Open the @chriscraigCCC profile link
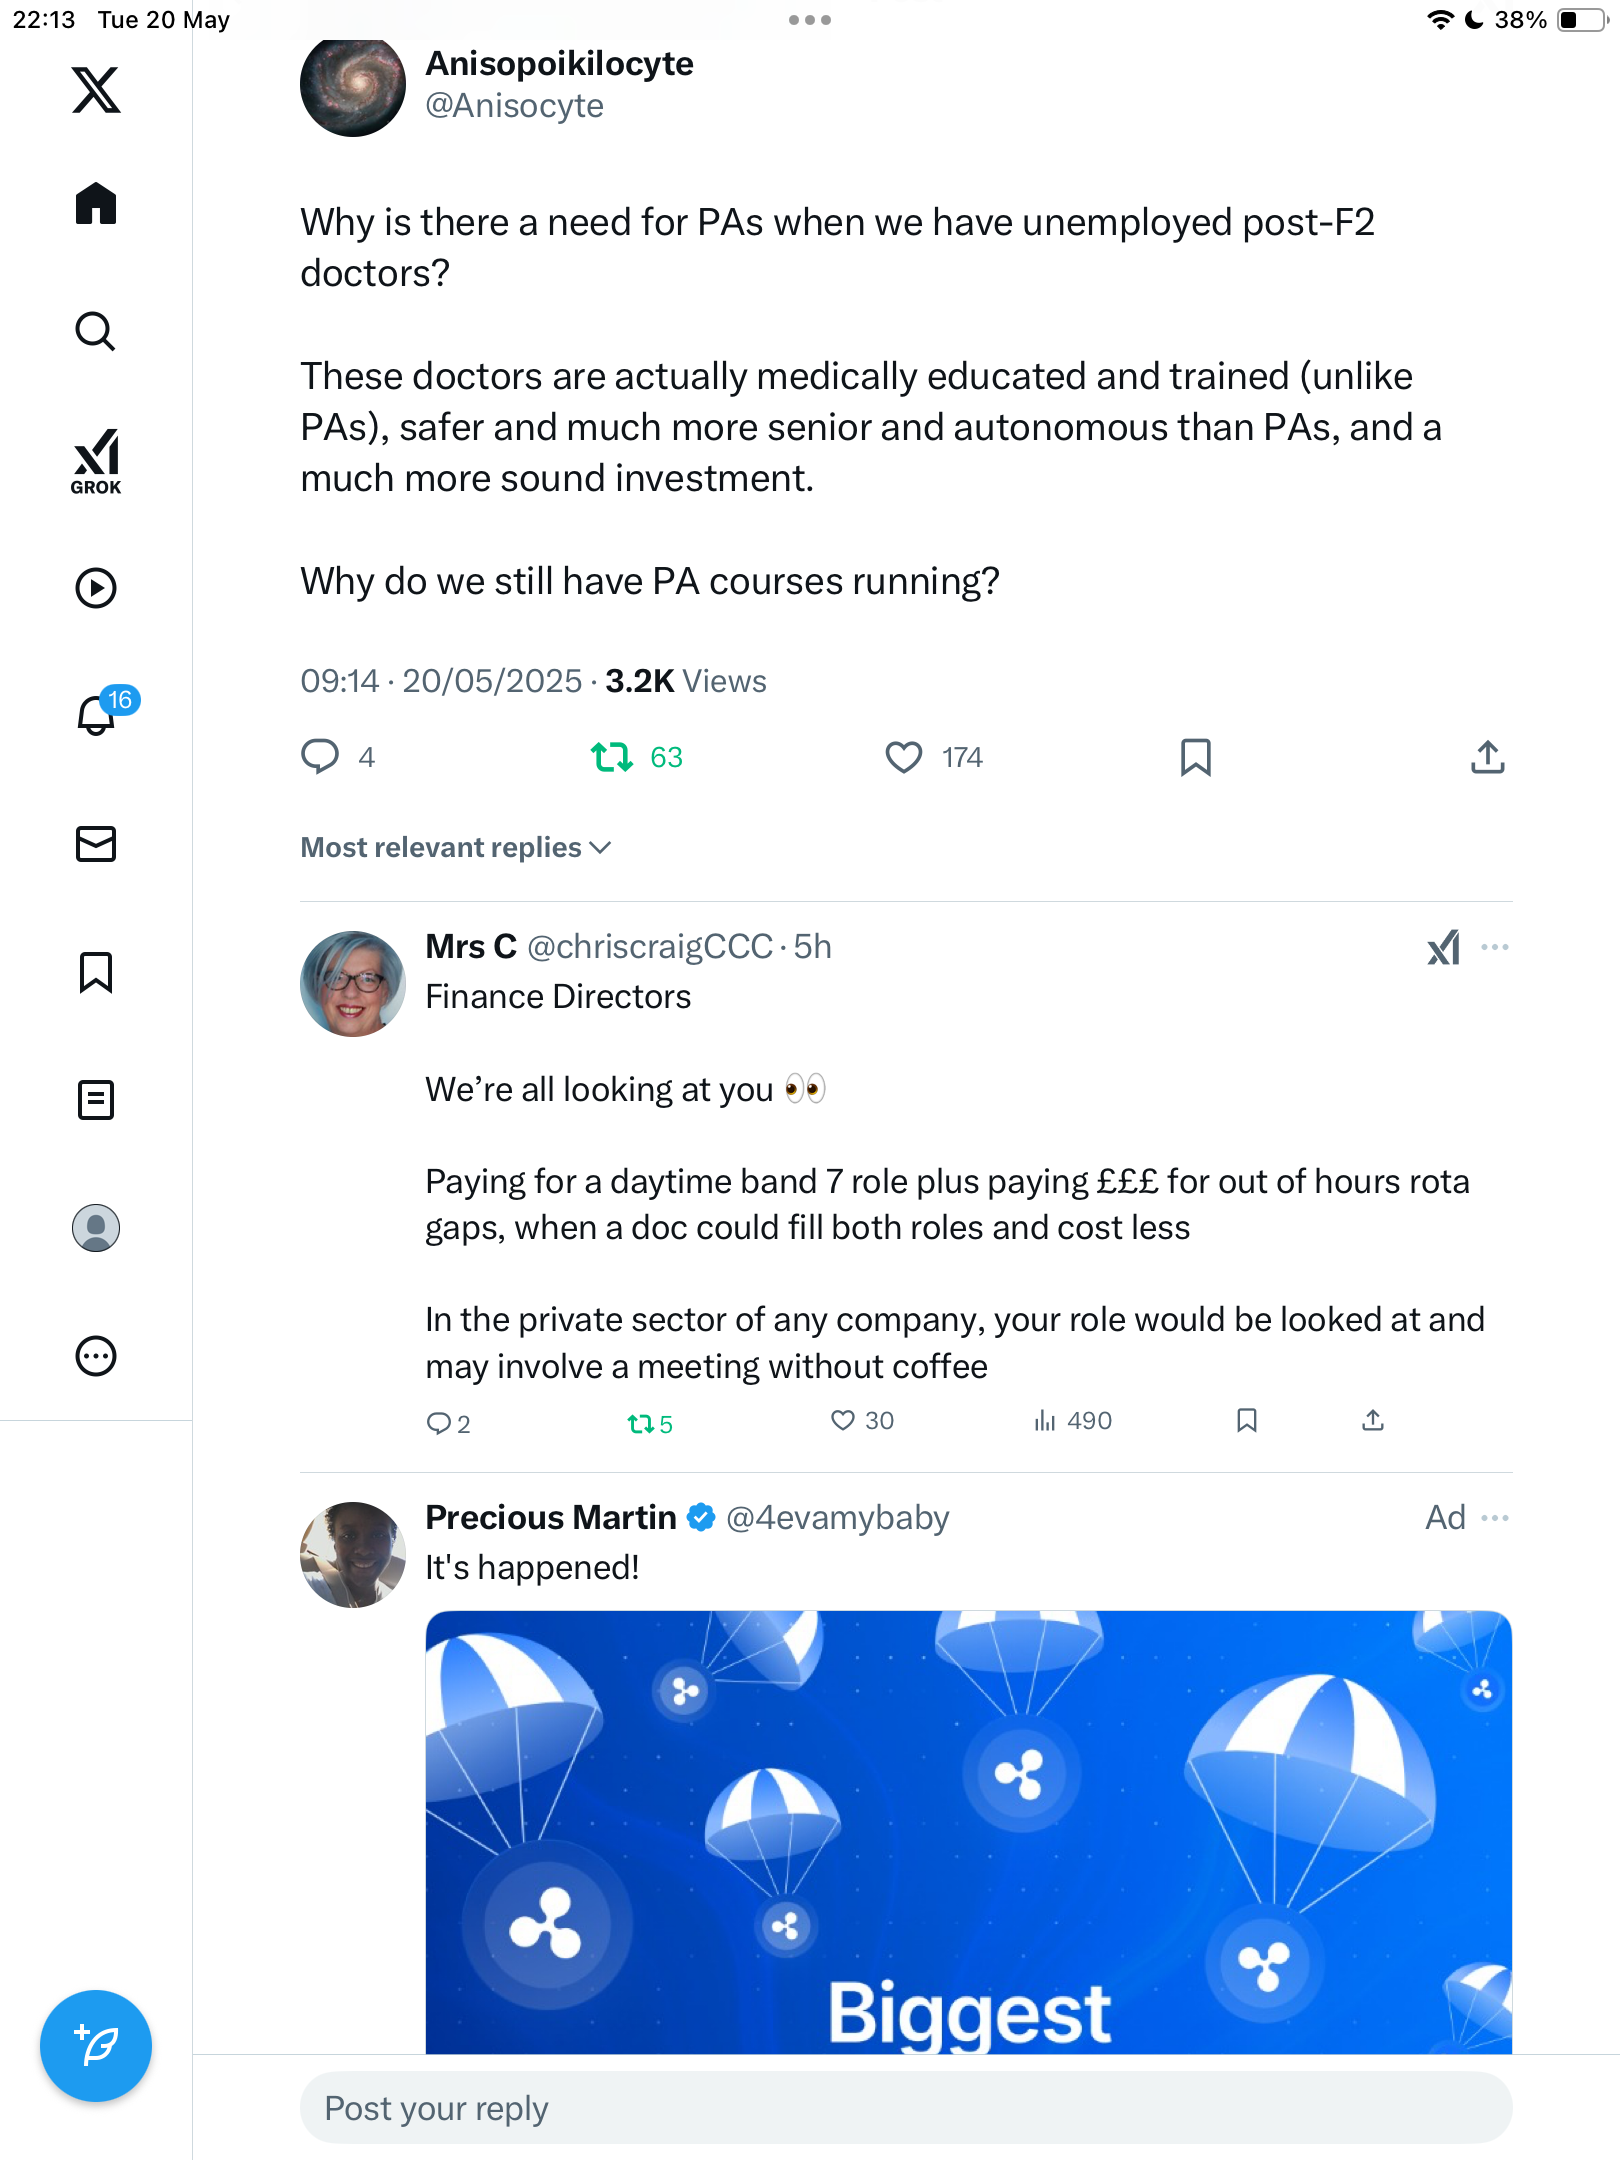 coord(650,947)
